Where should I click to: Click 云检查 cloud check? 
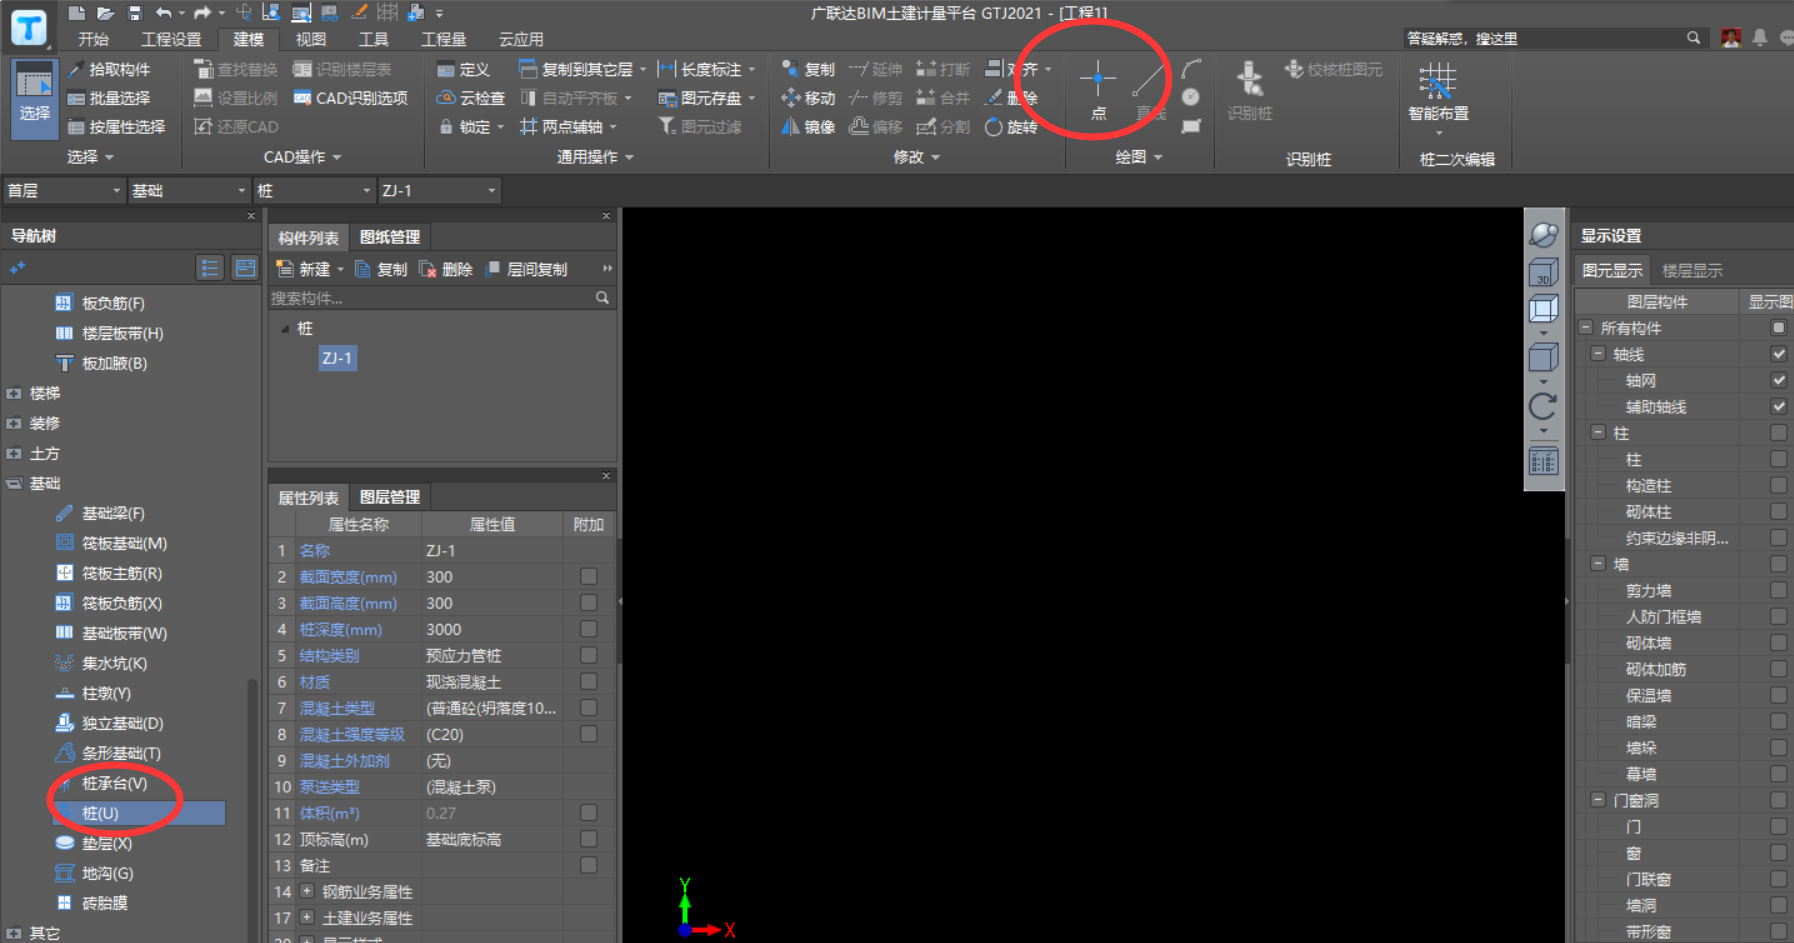471,98
